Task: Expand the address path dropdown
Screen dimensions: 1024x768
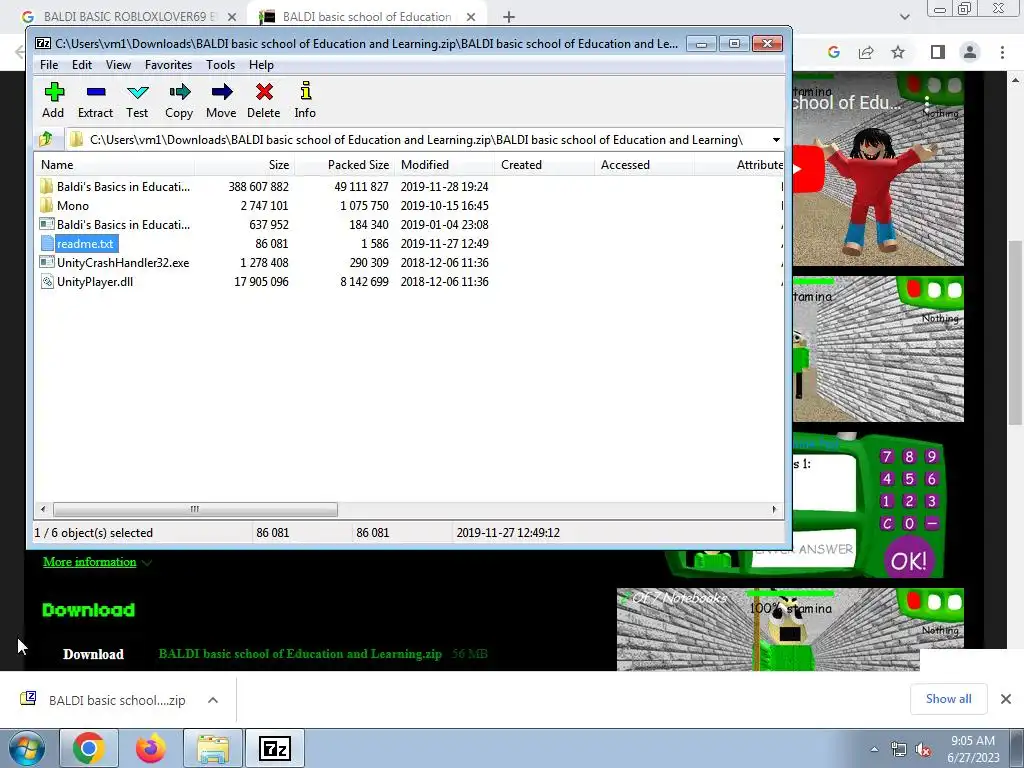Action: (x=776, y=140)
